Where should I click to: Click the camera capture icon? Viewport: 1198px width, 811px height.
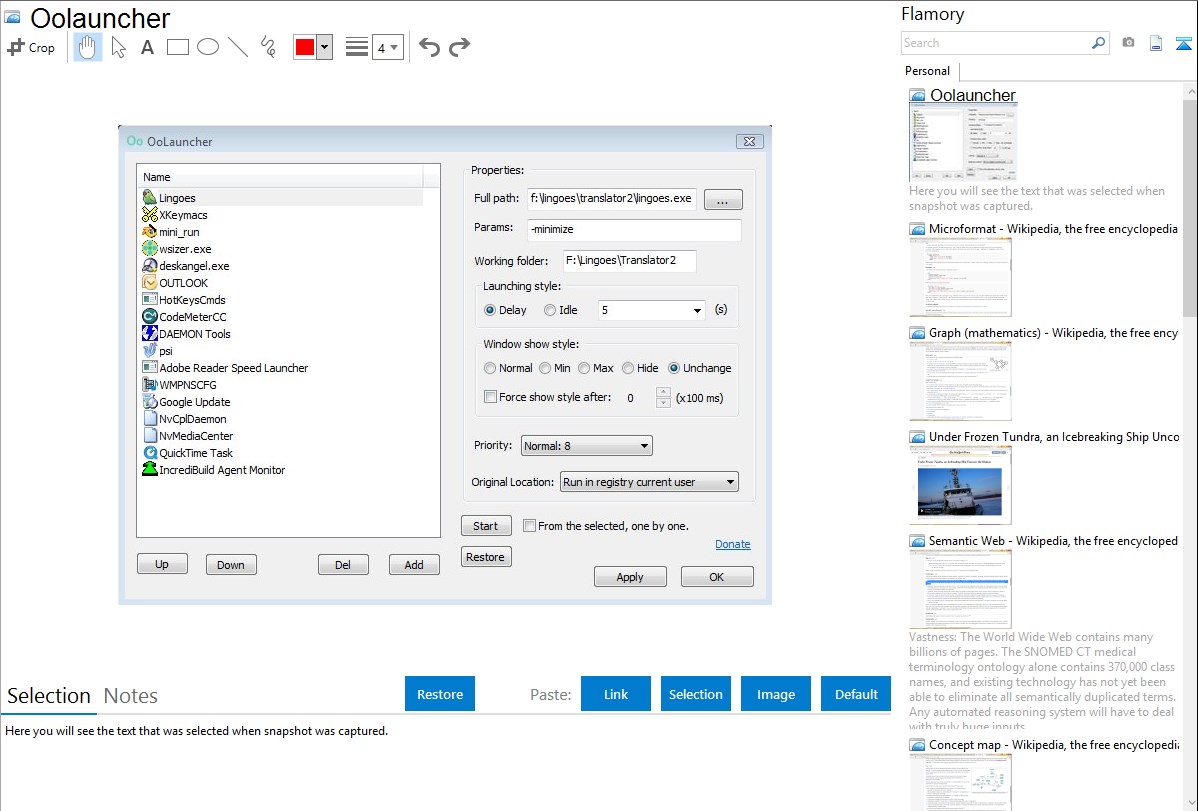pyautogui.click(x=1128, y=43)
